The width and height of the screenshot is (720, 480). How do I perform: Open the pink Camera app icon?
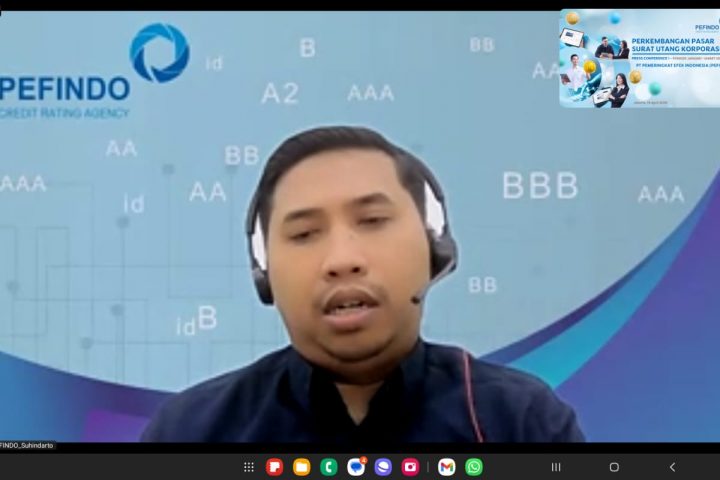click(x=410, y=467)
